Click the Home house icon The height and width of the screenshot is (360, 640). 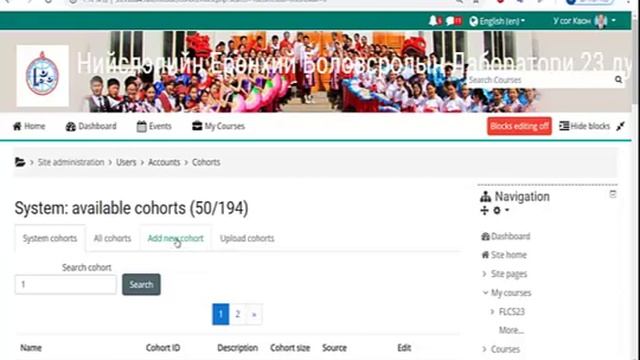tap(17, 126)
